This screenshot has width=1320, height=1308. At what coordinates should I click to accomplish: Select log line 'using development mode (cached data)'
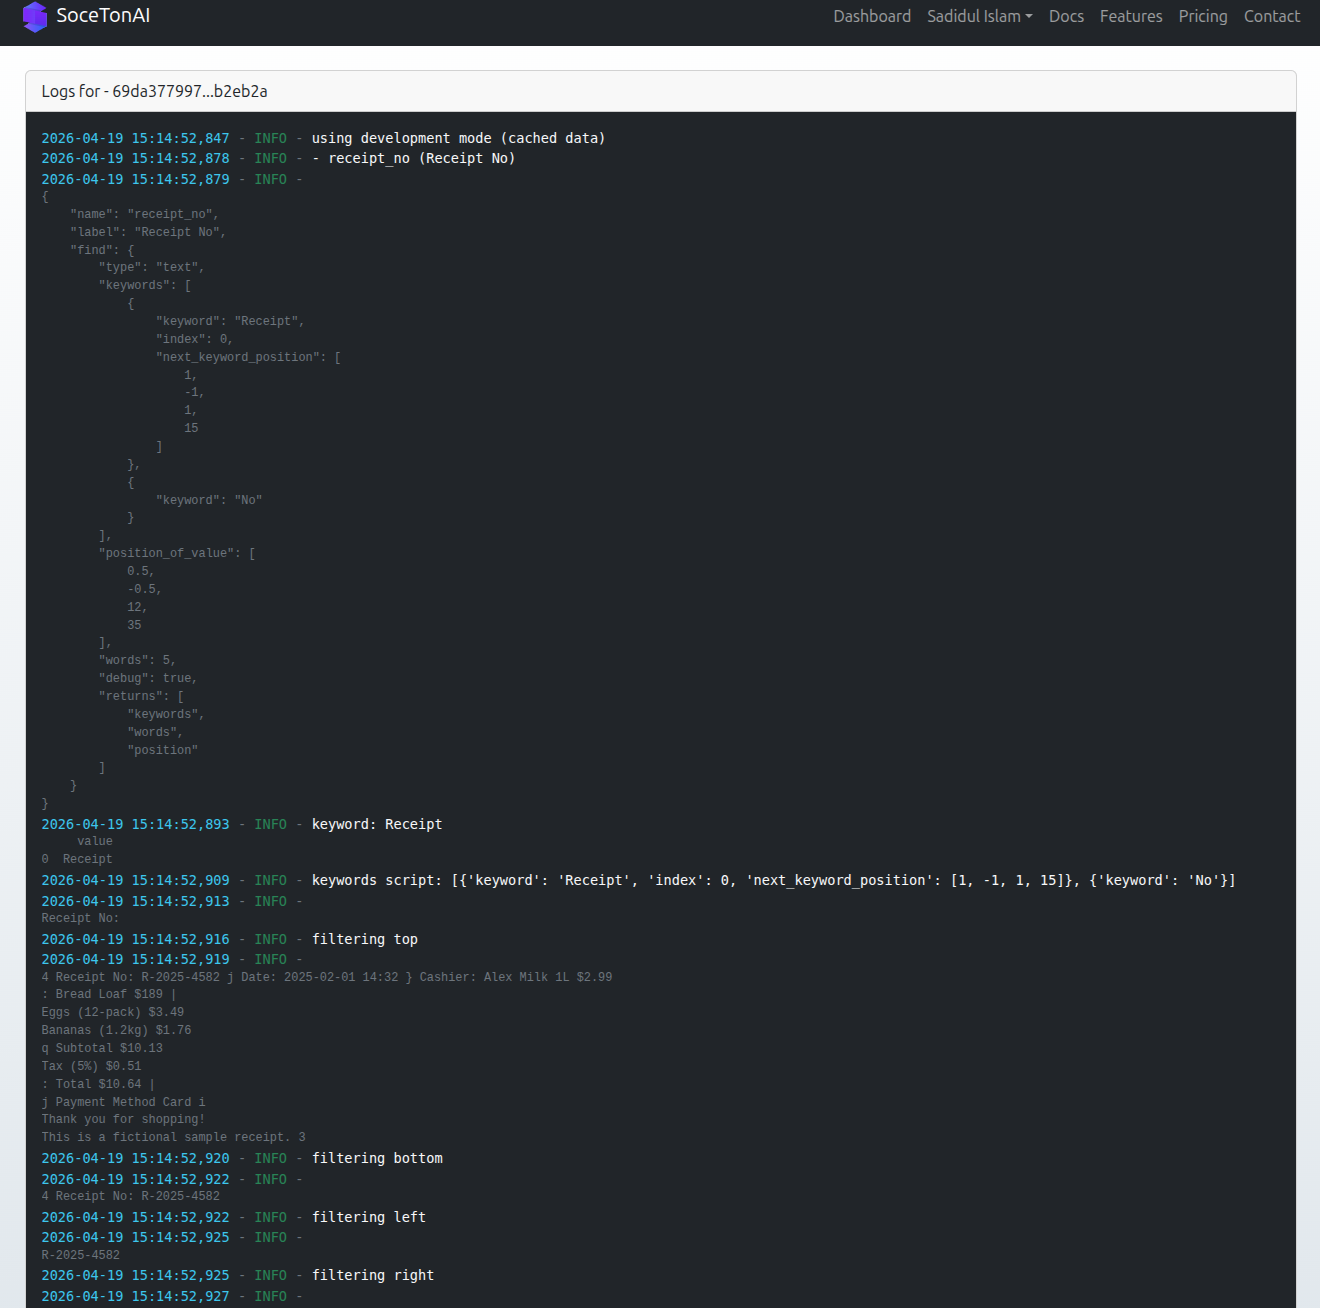[458, 138]
